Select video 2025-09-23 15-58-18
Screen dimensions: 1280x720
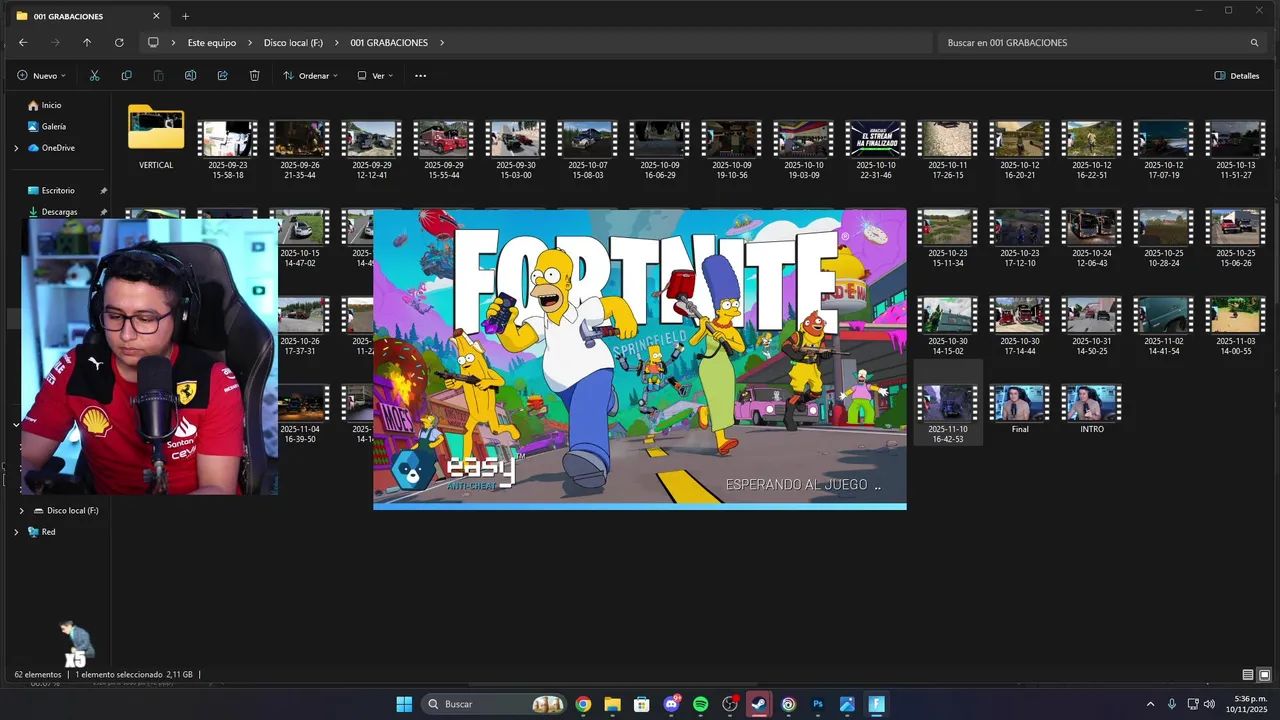227,150
